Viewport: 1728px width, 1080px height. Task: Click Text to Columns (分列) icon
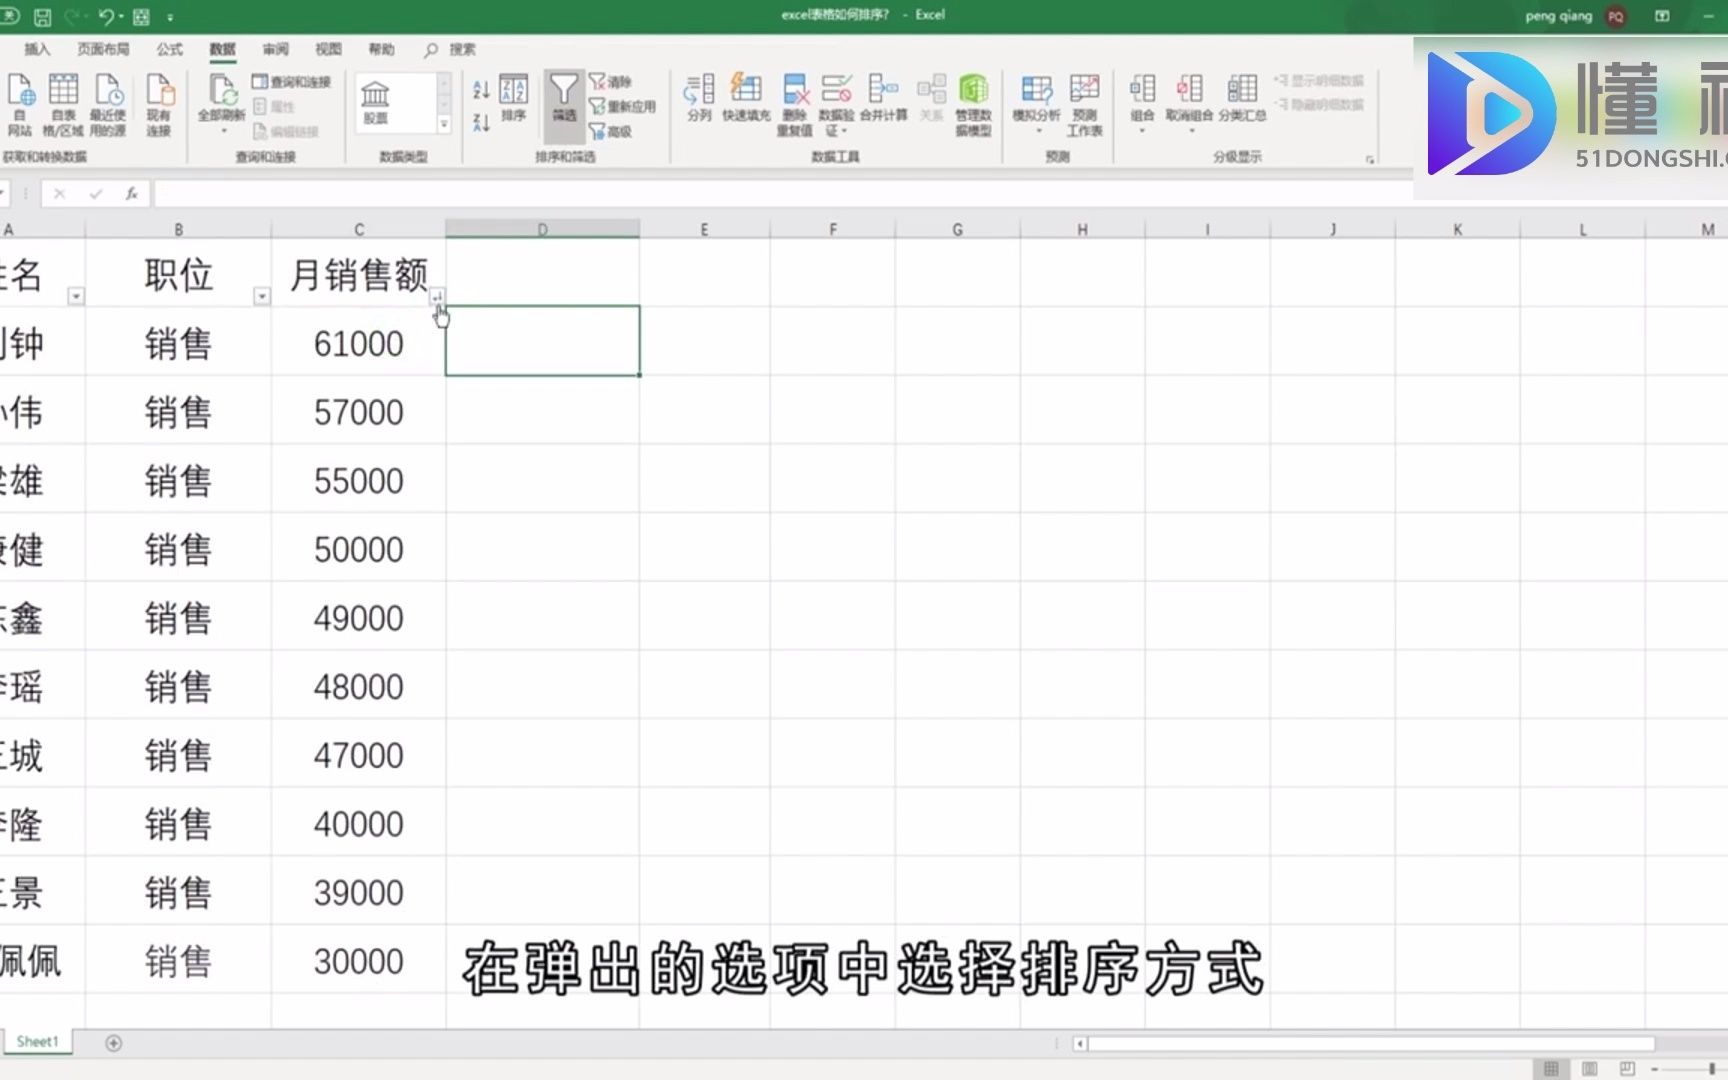click(699, 98)
